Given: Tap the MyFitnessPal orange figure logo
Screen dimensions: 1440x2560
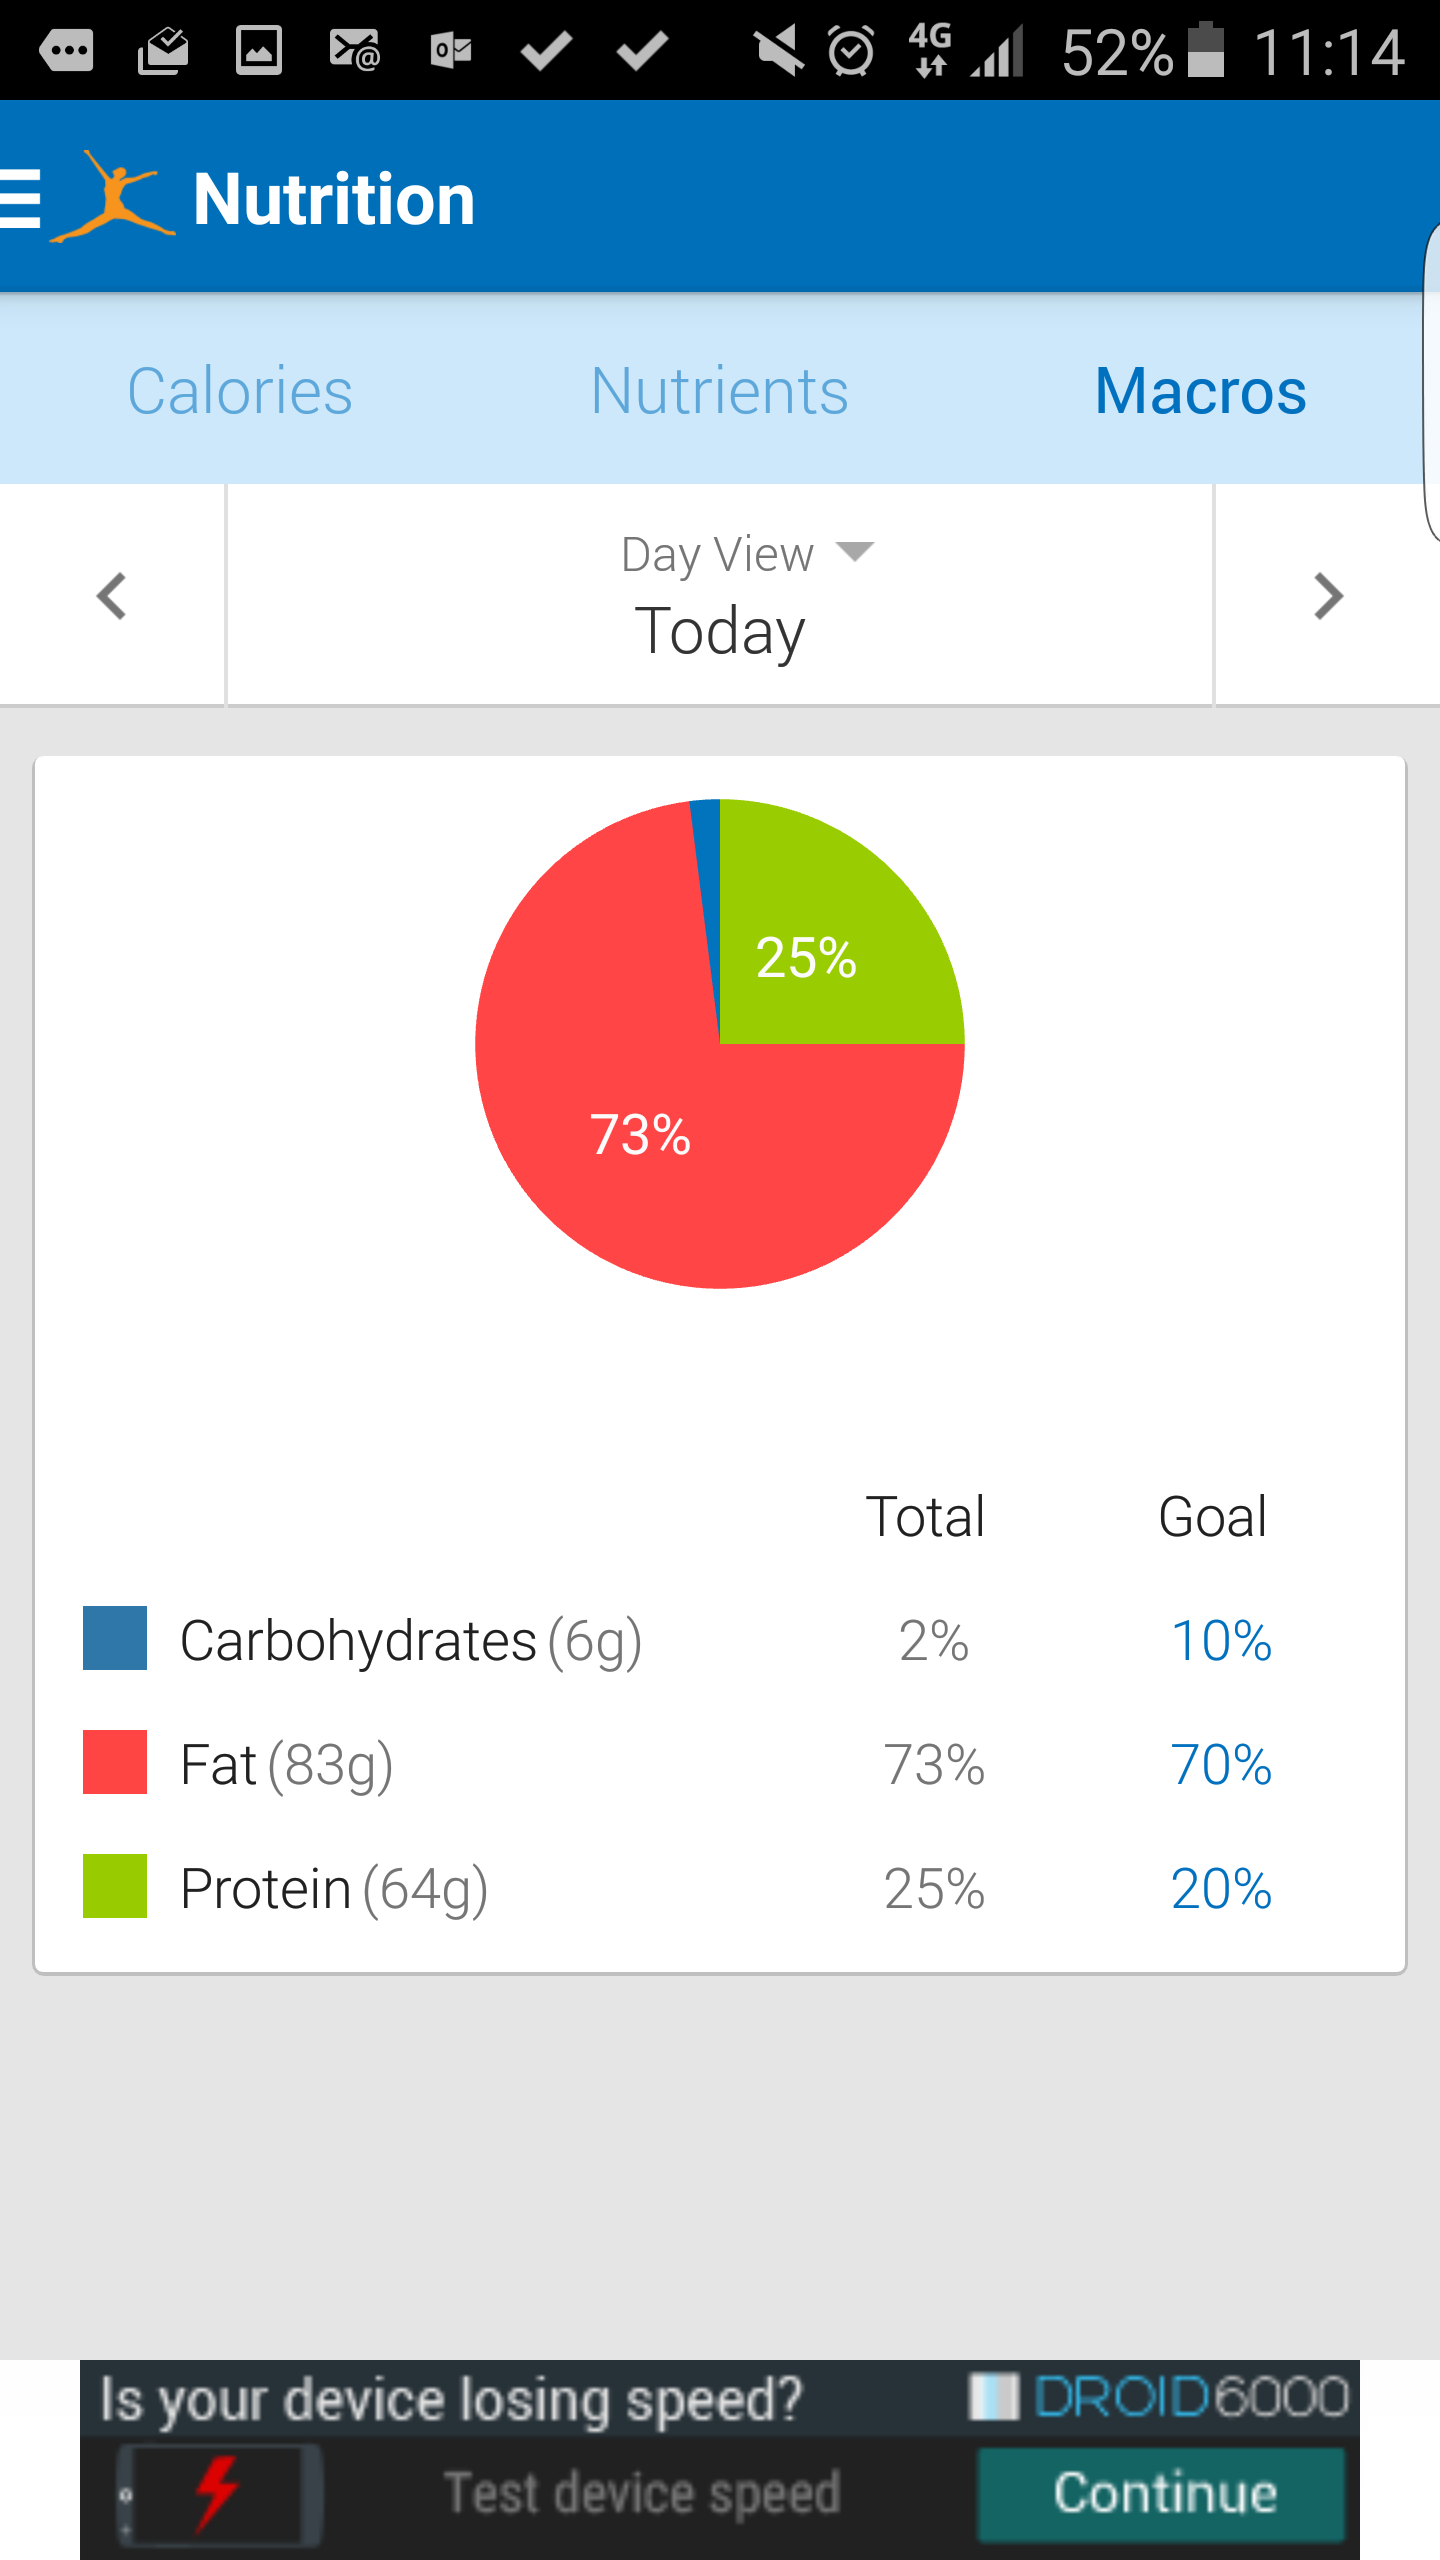Looking at the screenshot, I should coord(113,198).
